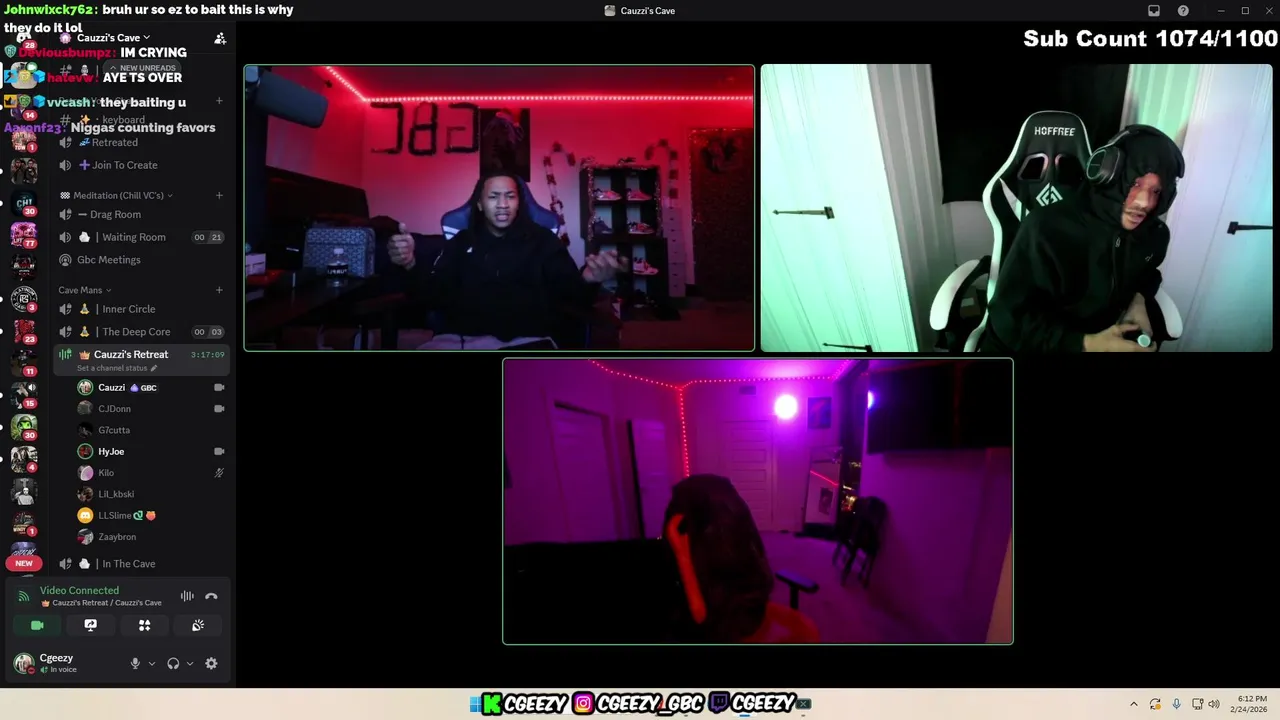Click muted microphone icon next to Kilo
The image size is (1280, 720).
(219, 473)
